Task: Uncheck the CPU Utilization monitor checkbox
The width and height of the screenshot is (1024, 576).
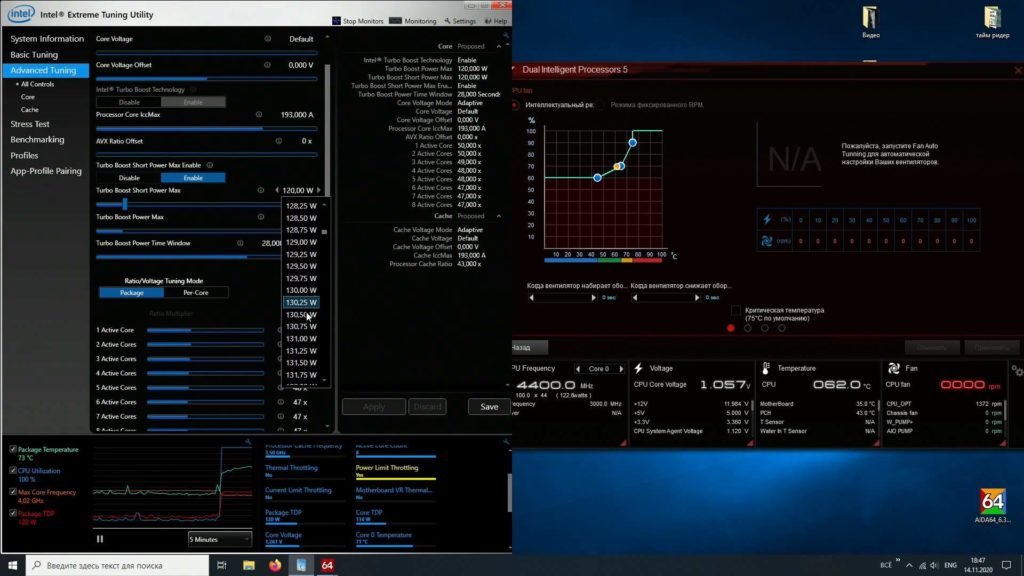Action: (x=13, y=470)
